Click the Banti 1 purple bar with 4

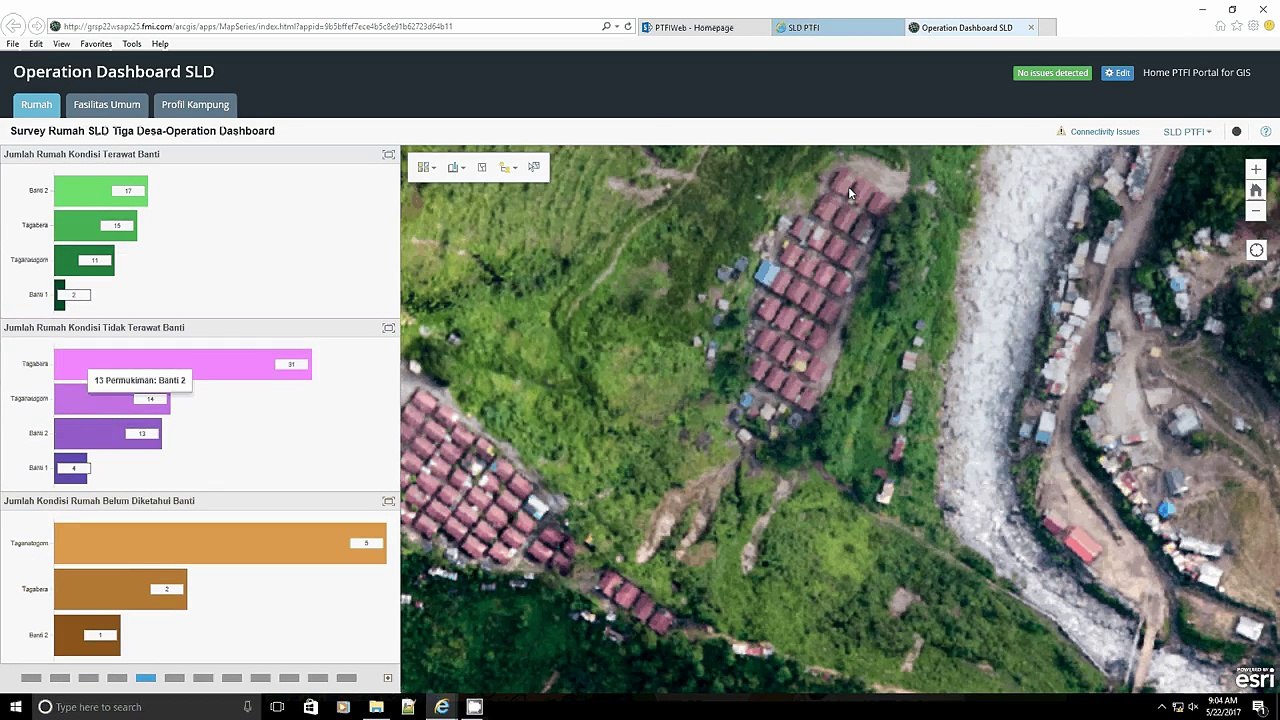point(71,468)
